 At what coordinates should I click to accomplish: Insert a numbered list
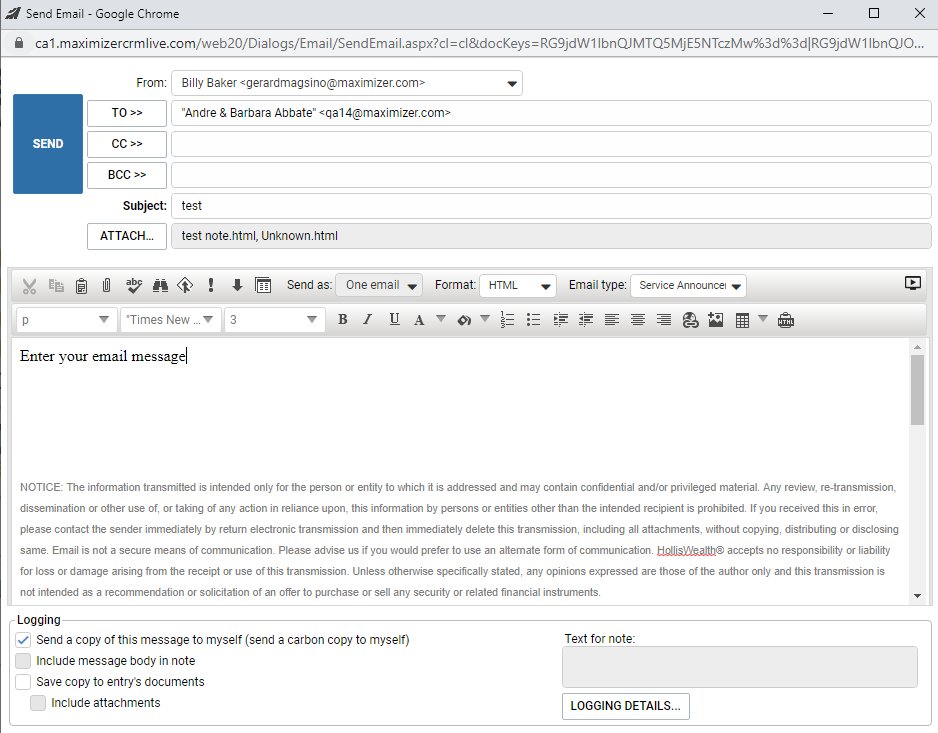point(507,320)
